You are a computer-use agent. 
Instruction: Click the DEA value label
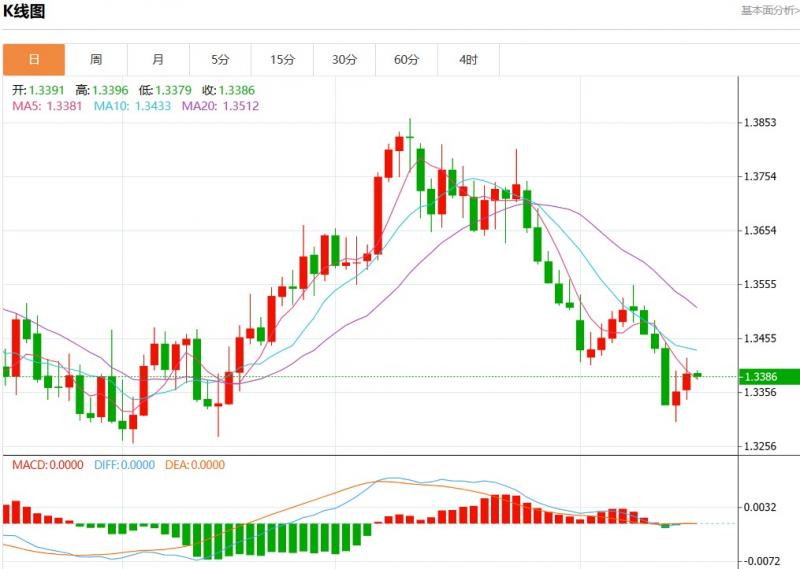click(197, 465)
